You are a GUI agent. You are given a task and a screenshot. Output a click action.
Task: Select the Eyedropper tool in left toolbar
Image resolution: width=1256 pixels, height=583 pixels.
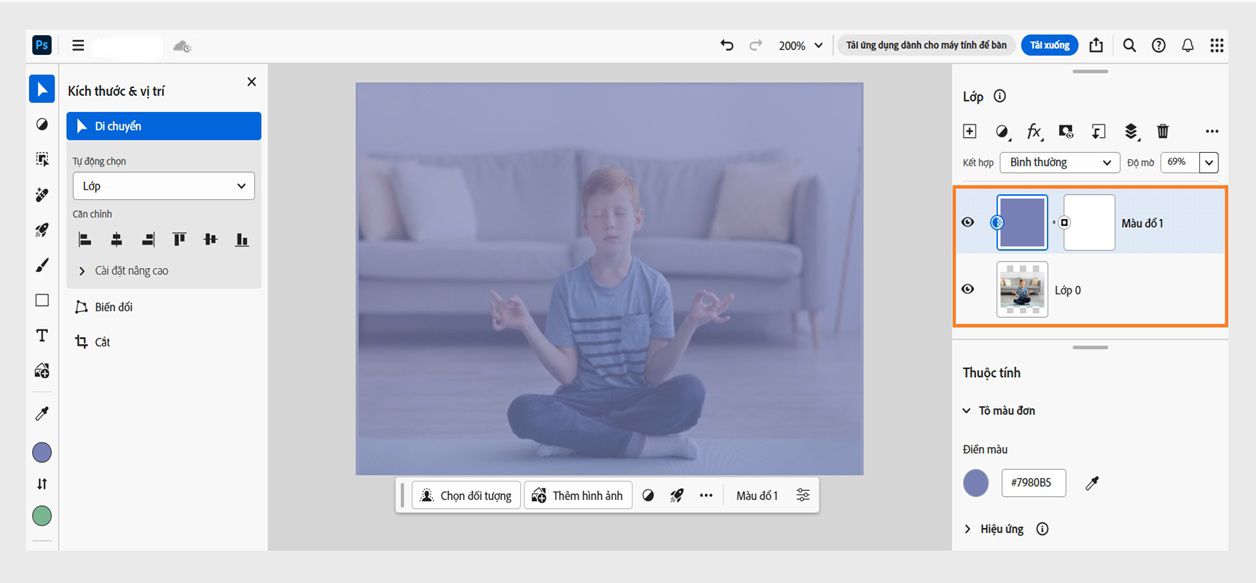point(42,414)
